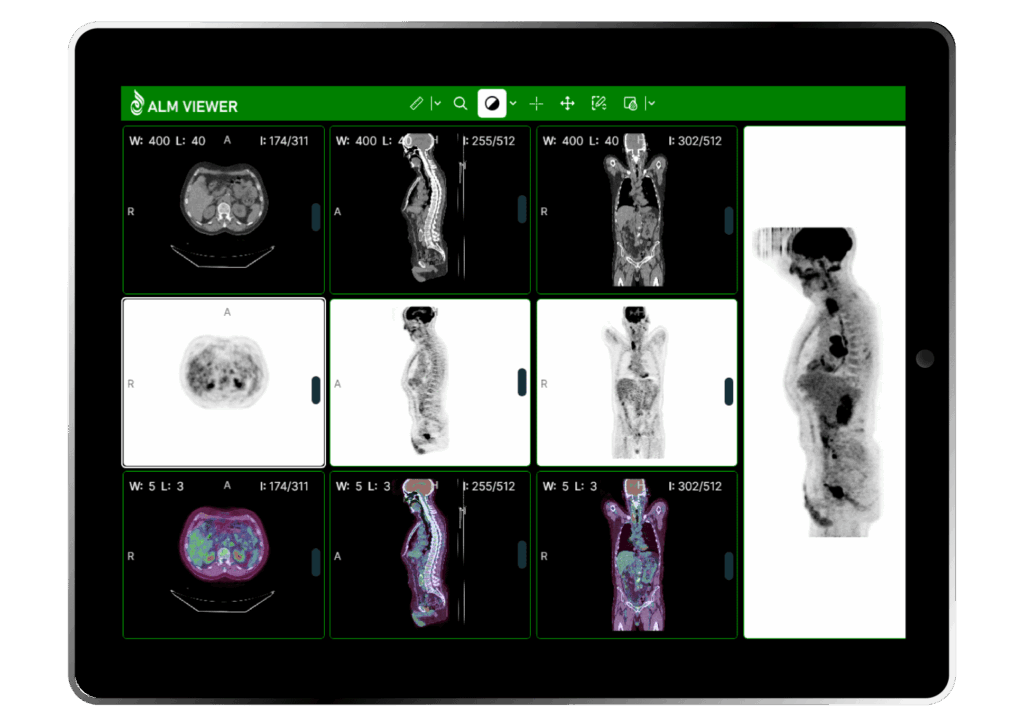1024x725 pixels.
Task: Activate the window/level contrast tool
Action: (491, 103)
